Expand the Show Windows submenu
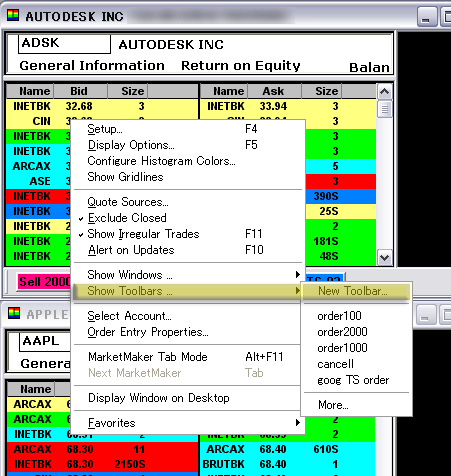This screenshot has width=451, height=476. pos(188,275)
